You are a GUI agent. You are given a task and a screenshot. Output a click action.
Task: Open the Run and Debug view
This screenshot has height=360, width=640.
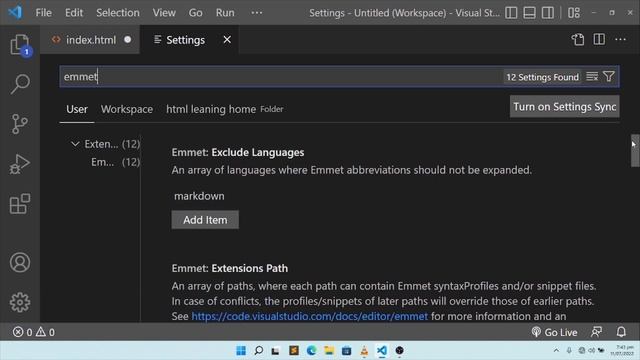click(20, 164)
